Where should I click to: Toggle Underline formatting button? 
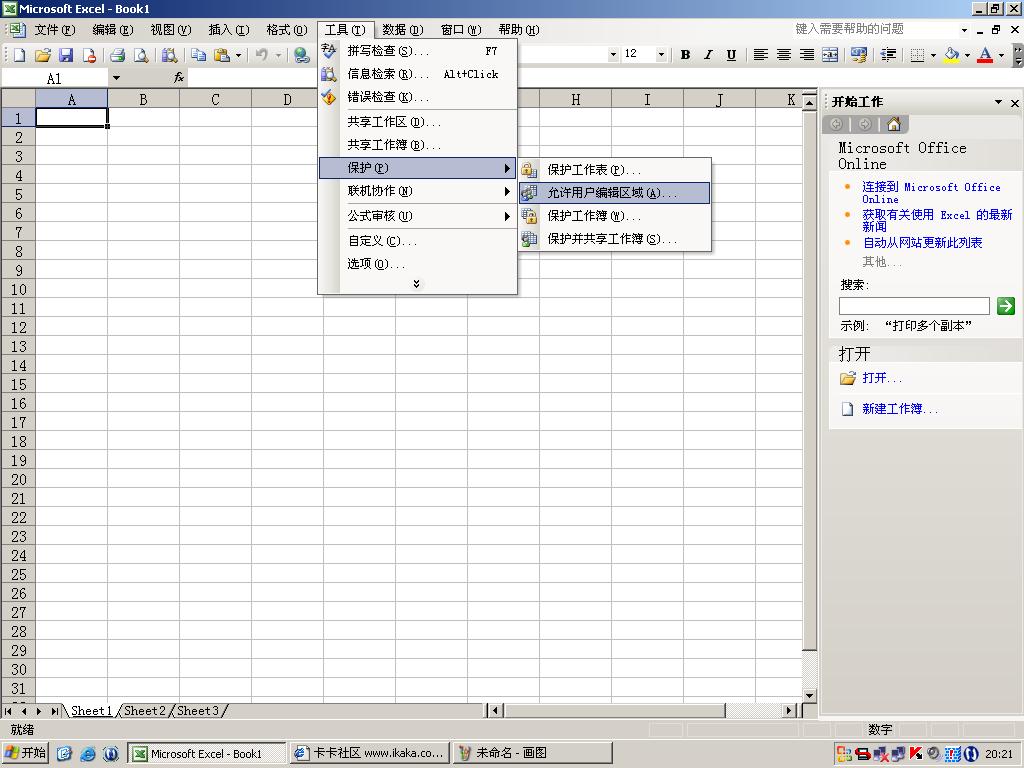pos(731,55)
